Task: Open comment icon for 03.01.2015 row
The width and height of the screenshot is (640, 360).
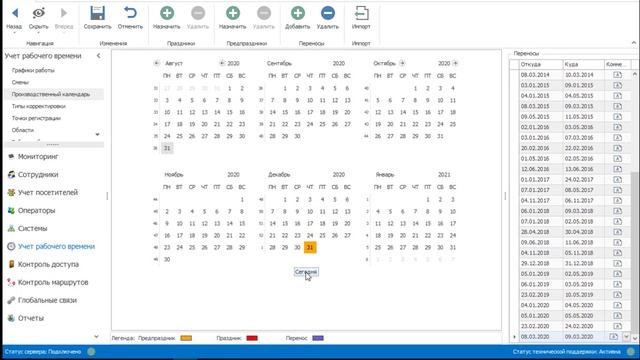Action: click(x=618, y=85)
